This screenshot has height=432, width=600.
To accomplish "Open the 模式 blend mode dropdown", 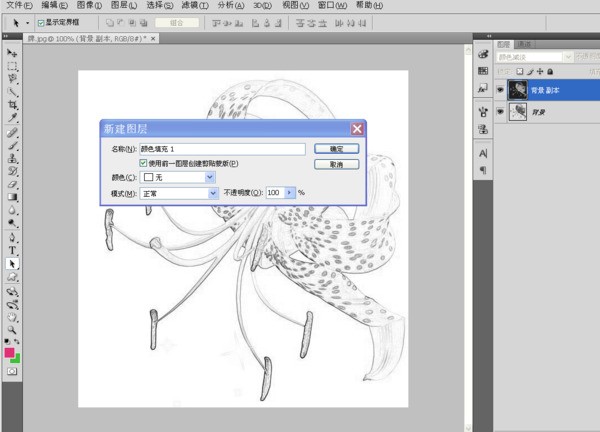I will [210, 192].
